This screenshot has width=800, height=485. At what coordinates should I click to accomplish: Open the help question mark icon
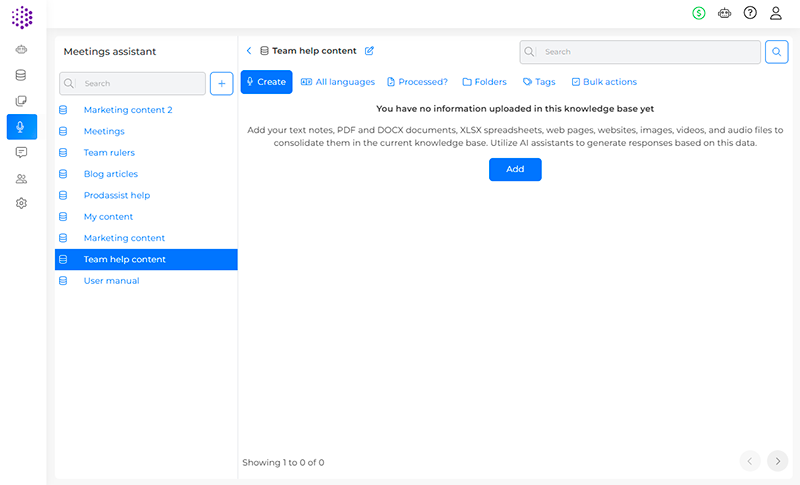click(x=750, y=13)
